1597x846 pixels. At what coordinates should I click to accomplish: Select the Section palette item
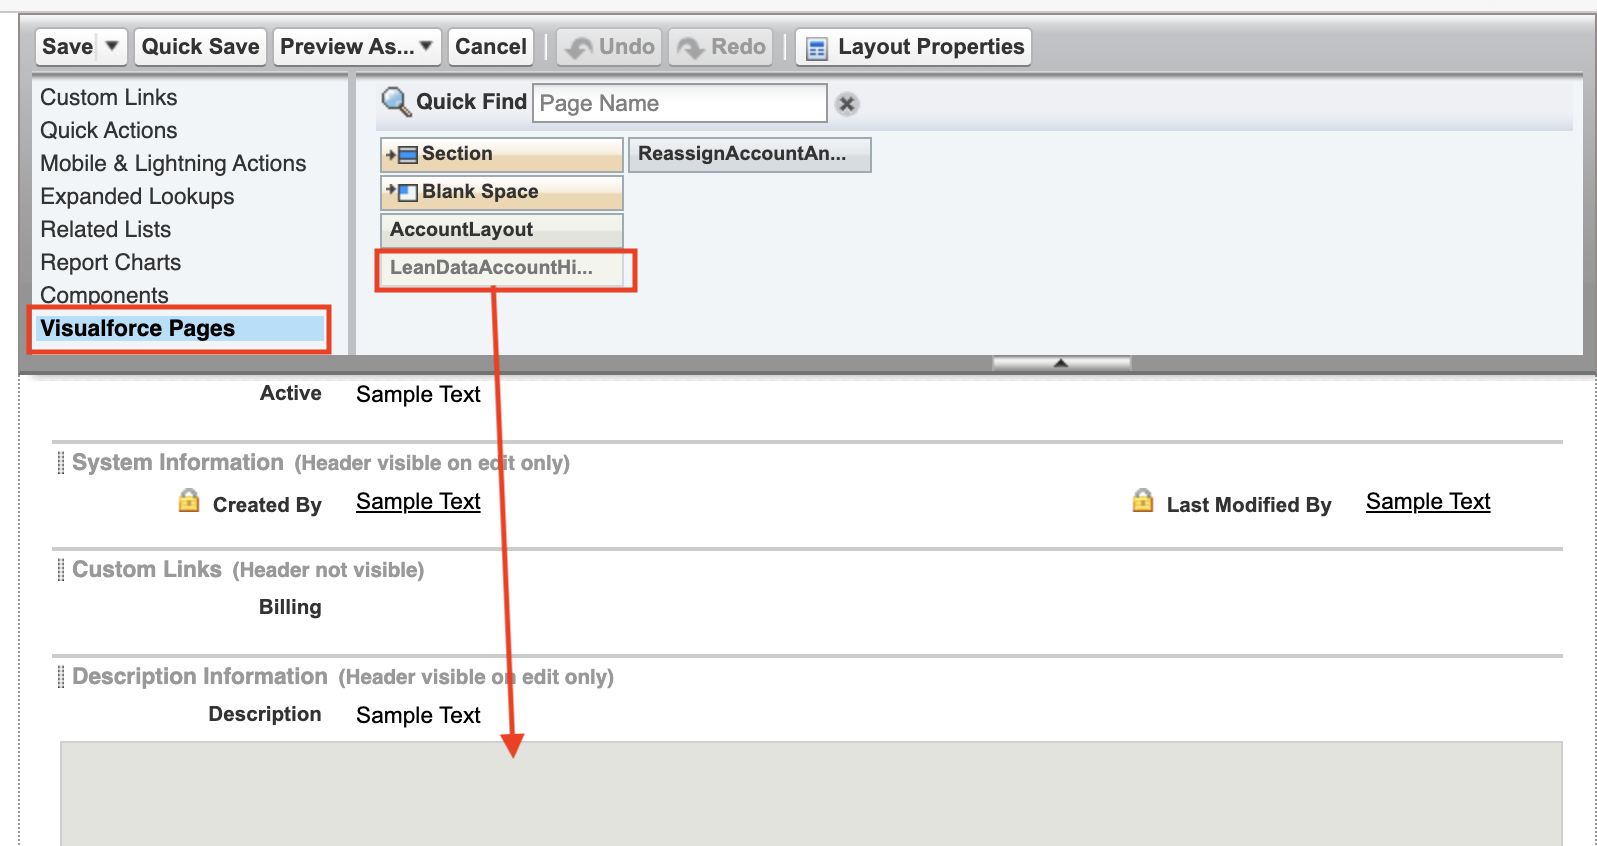(x=501, y=154)
